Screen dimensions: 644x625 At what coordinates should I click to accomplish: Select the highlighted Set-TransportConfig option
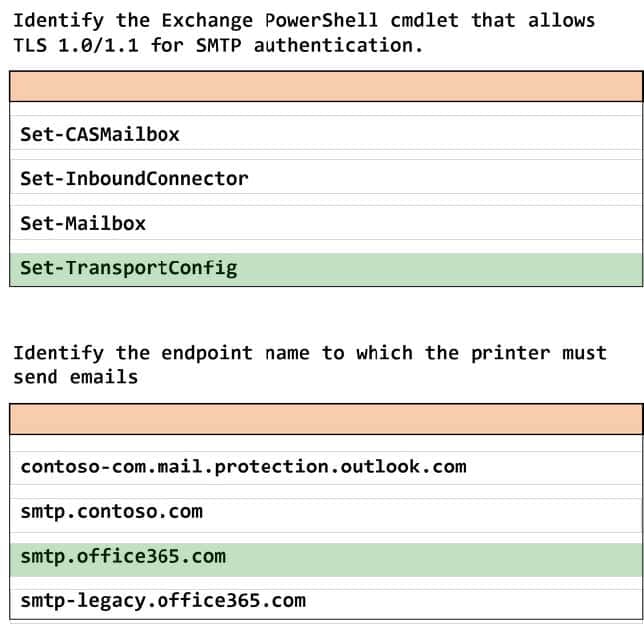click(x=326, y=269)
